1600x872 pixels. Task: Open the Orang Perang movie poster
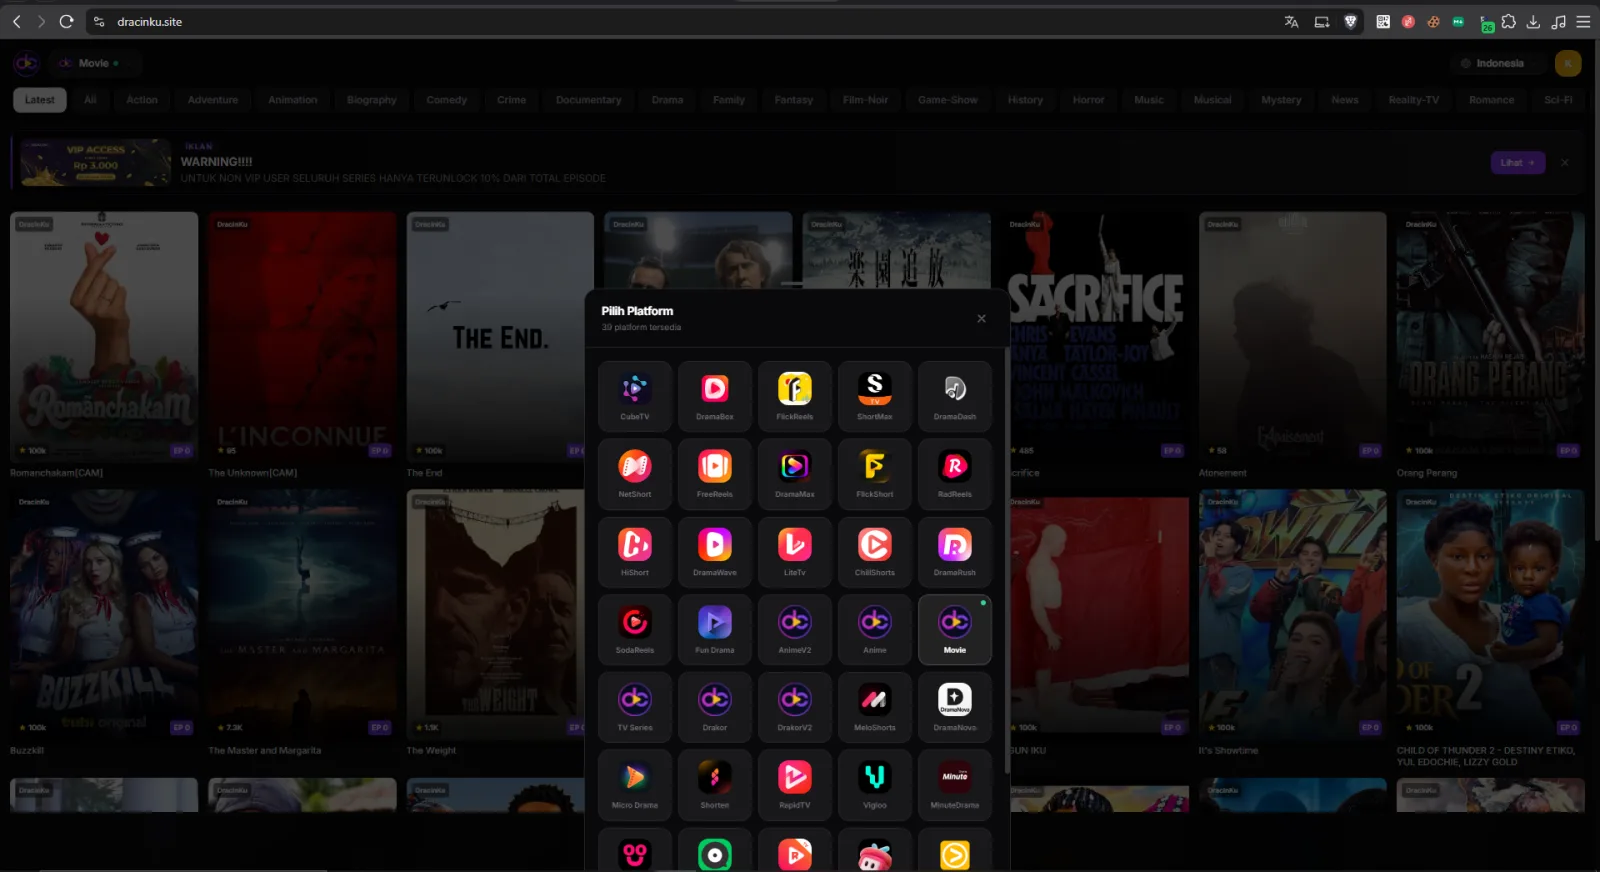1491,336
